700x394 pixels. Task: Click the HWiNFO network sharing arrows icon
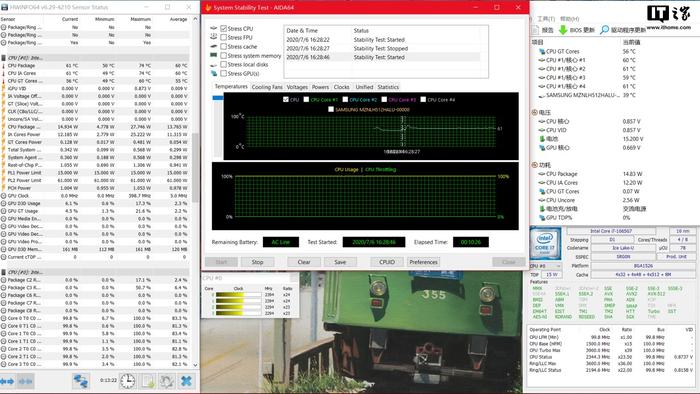(x=81, y=381)
